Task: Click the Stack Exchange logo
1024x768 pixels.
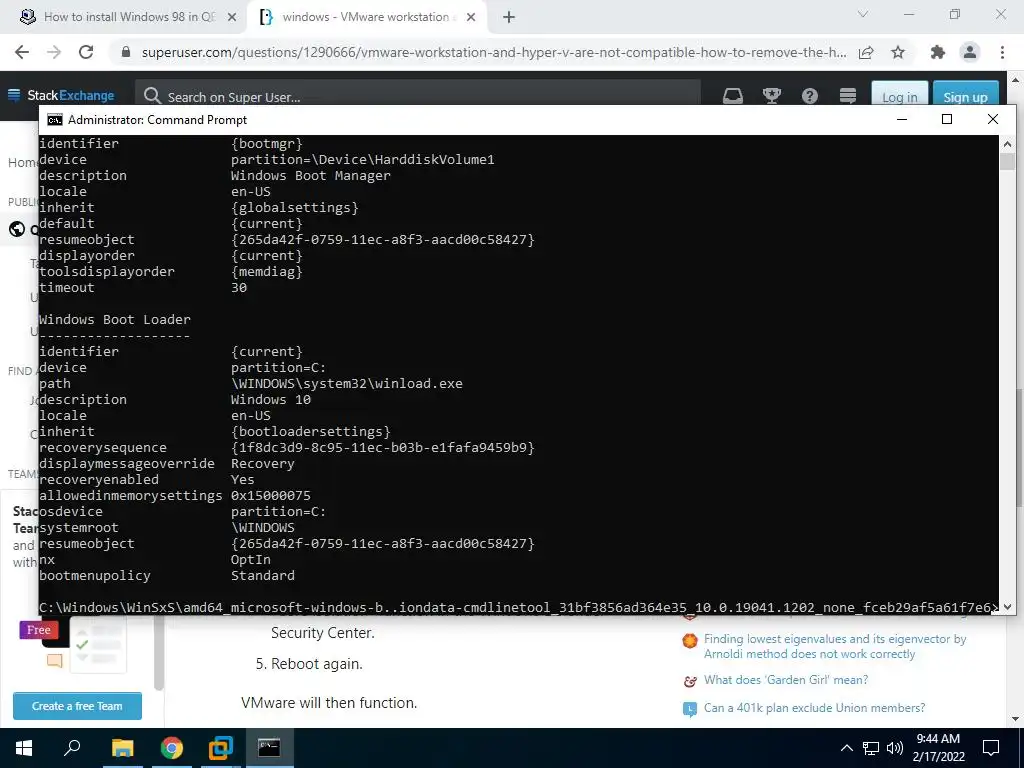Action: [71, 95]
